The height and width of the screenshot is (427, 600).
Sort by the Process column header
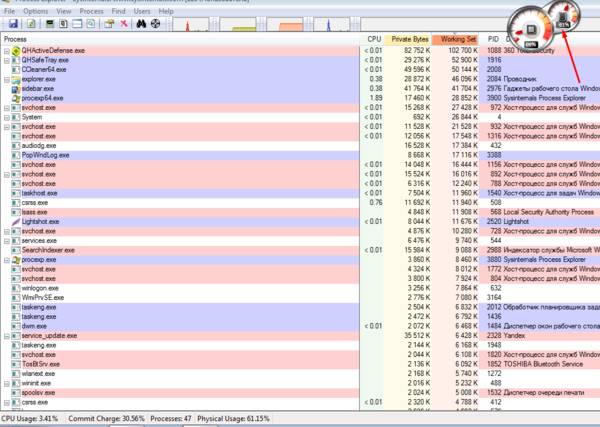(x=180, y=39)
